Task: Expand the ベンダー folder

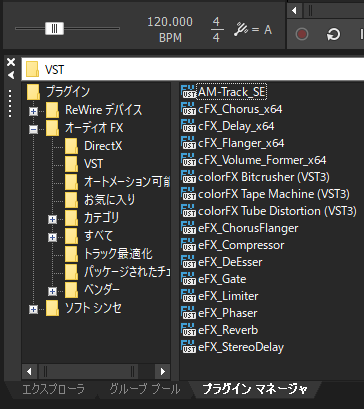Action: (52, 291)
